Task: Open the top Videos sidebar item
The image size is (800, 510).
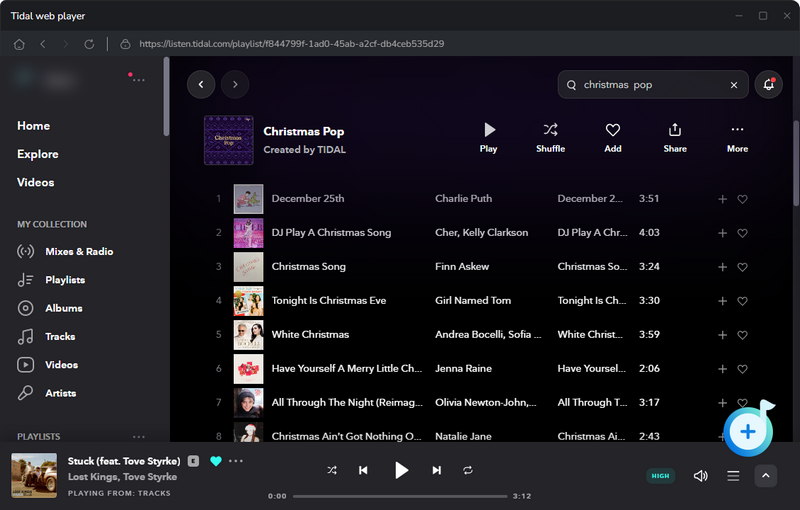Action: [x=36, y=183]
